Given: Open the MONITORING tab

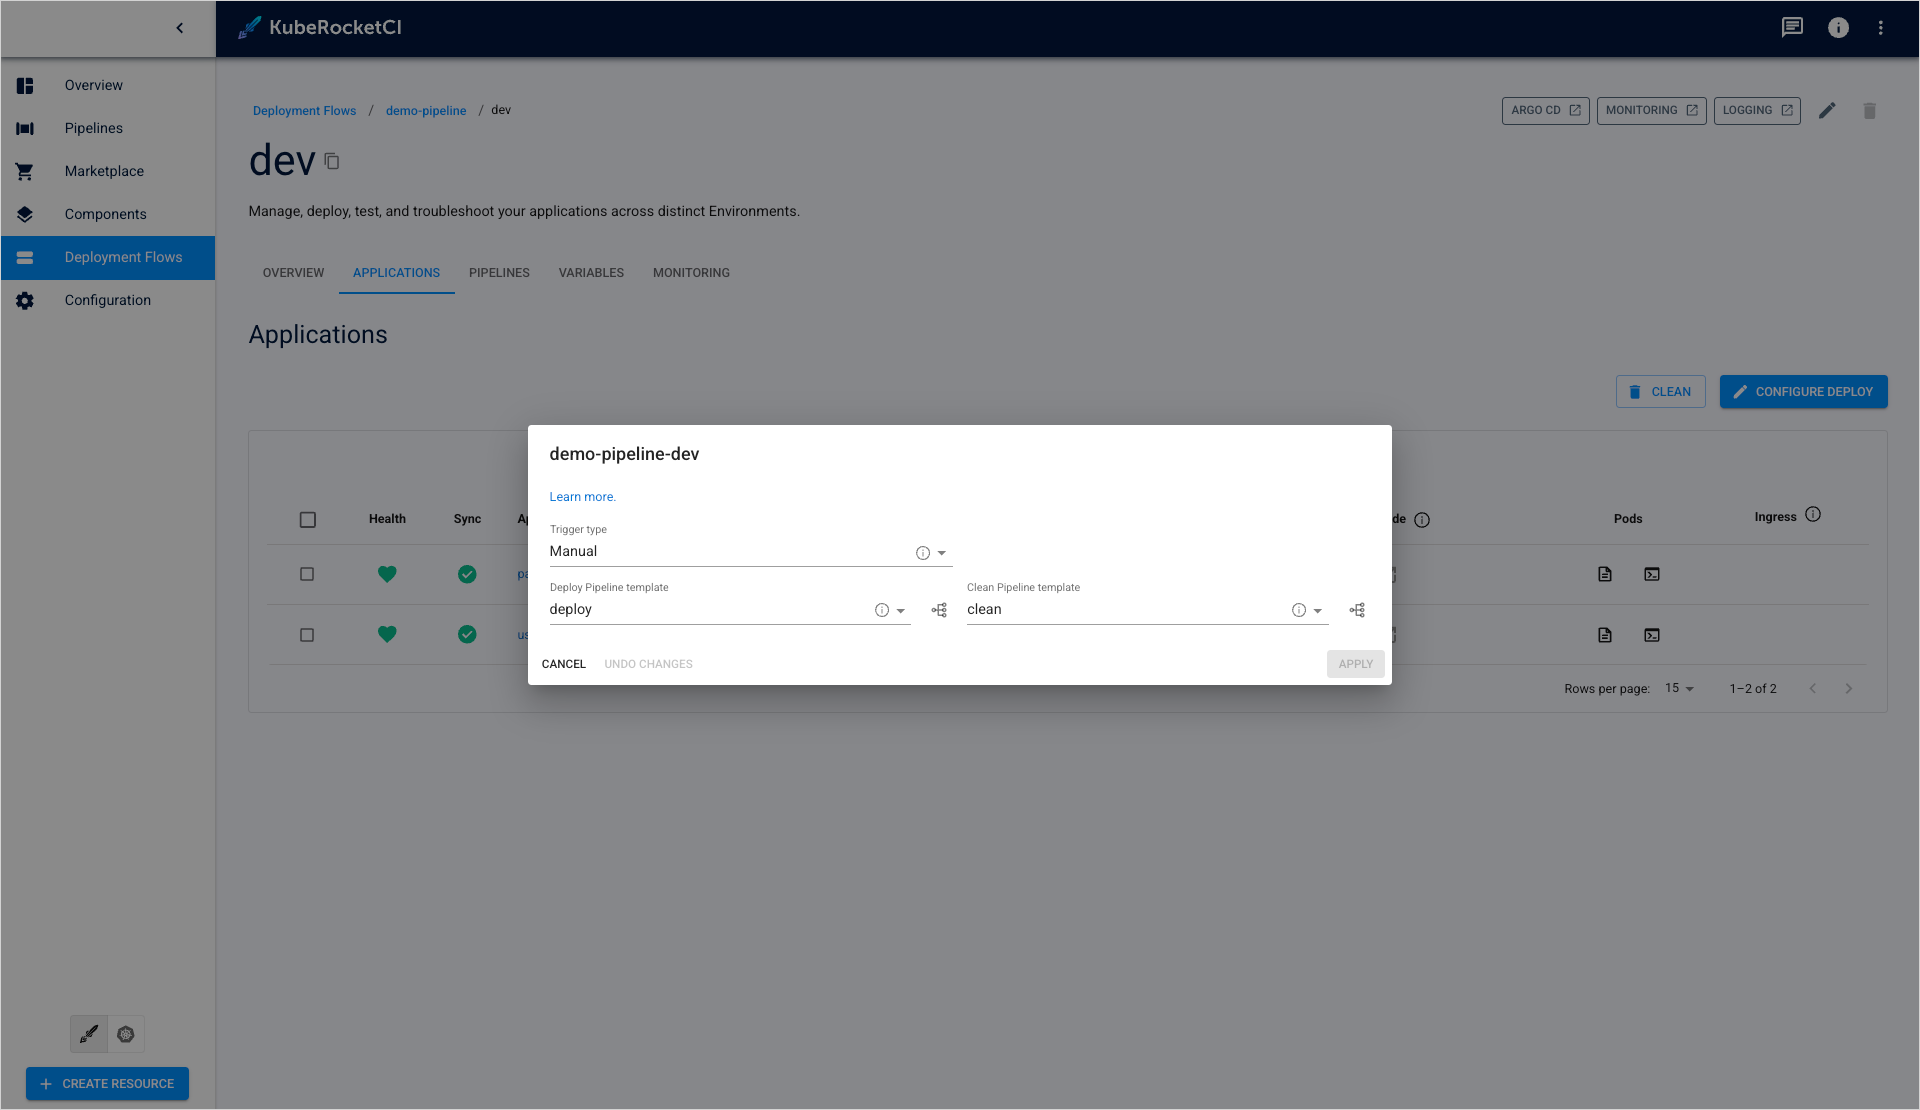Looking at the screenshot, I should tap(691, 272).
